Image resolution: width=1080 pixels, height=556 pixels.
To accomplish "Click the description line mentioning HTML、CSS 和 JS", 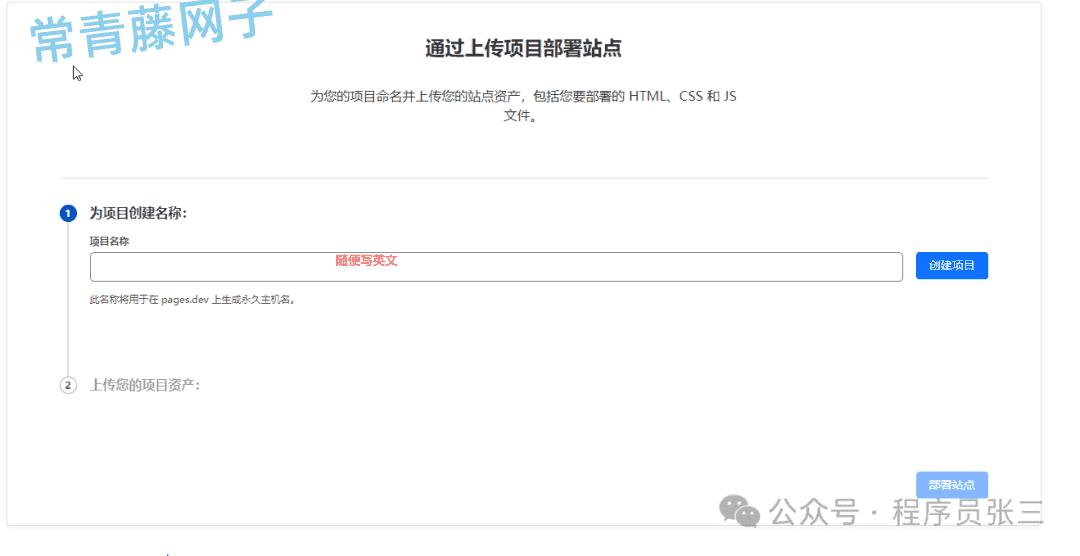I will click(x=523, y=97).
